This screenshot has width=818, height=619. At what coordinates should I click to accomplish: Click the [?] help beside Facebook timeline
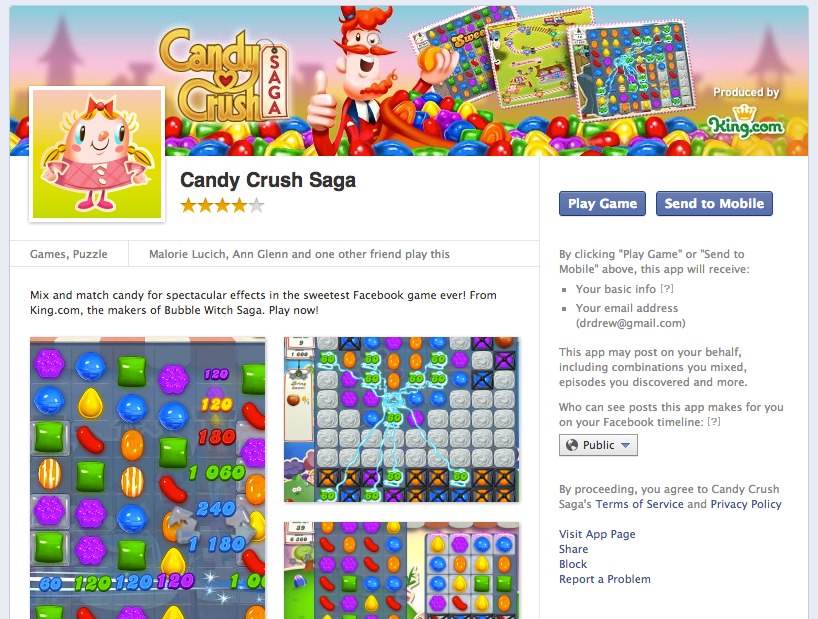point(714,421)
